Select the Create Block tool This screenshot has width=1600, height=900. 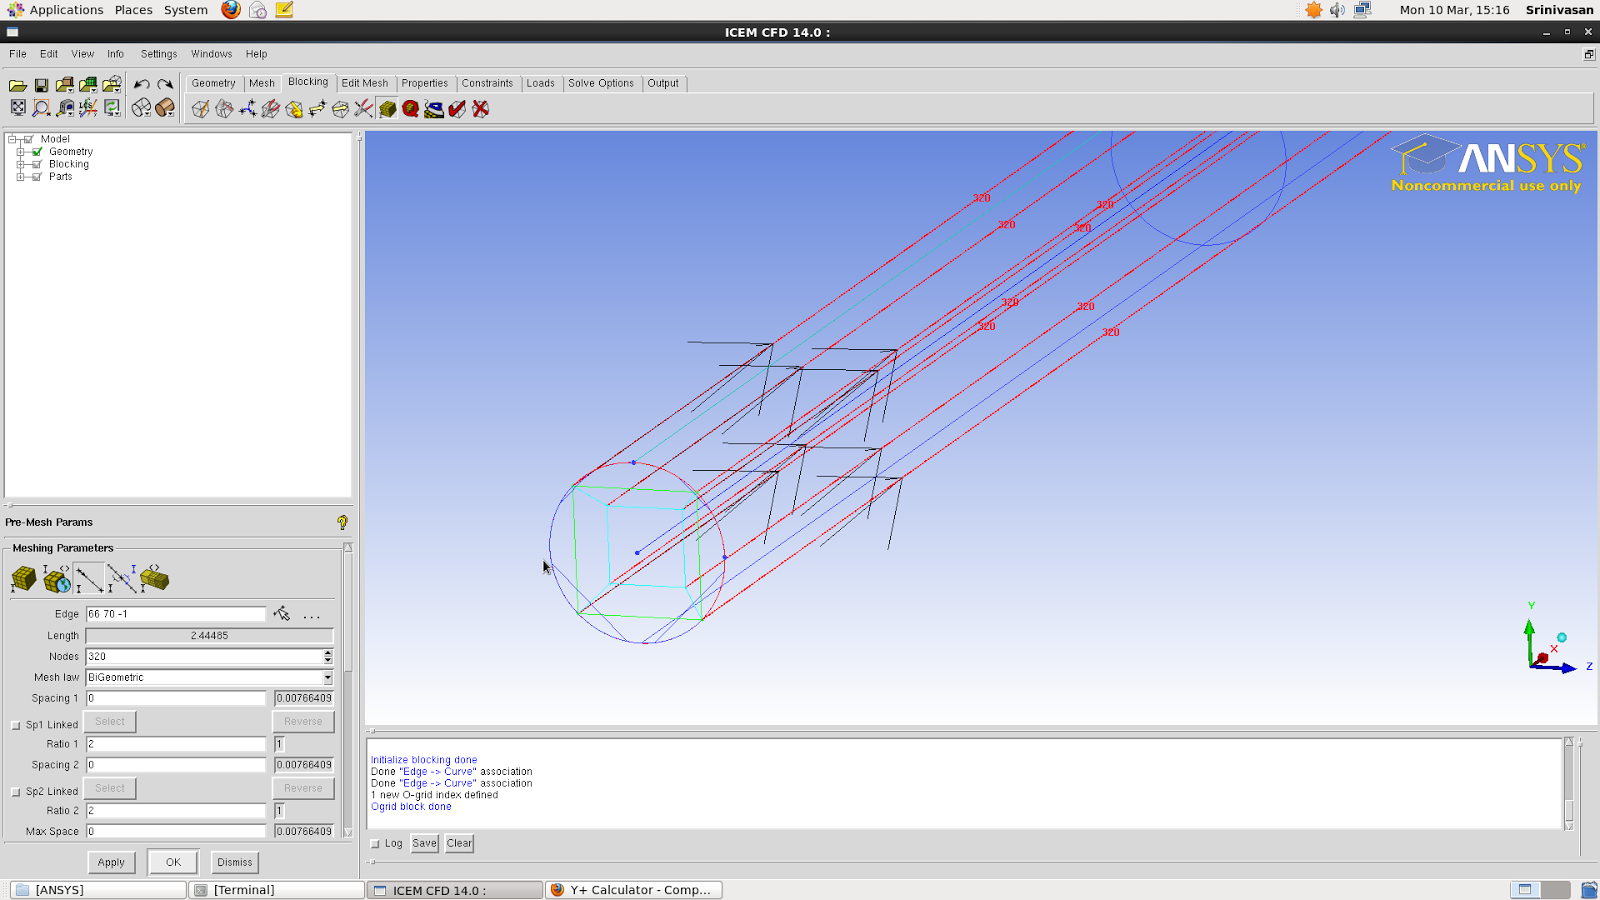[x=200, y=109]
